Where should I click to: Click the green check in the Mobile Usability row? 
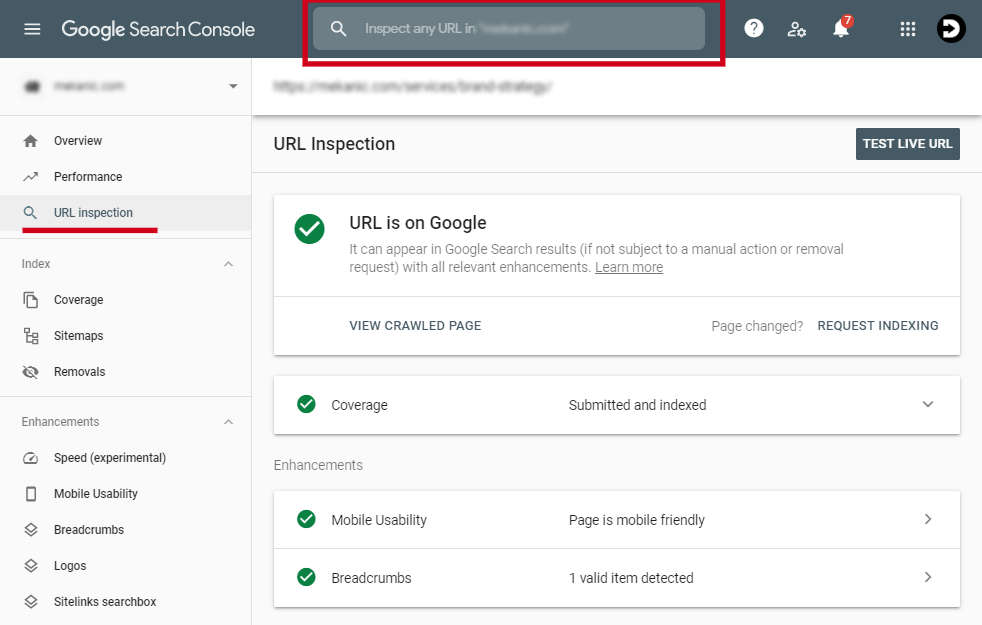[x=306, y=519]
